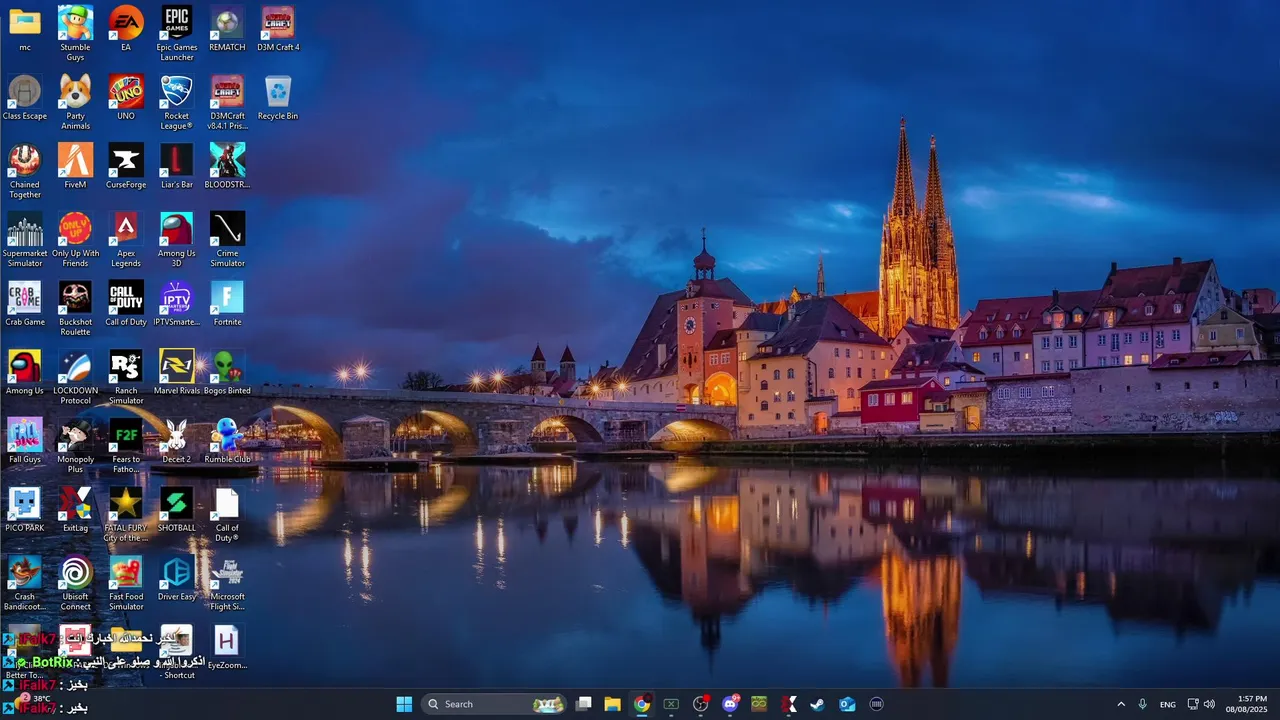Open Outlook from the taskbar

(x=847, y=704)
